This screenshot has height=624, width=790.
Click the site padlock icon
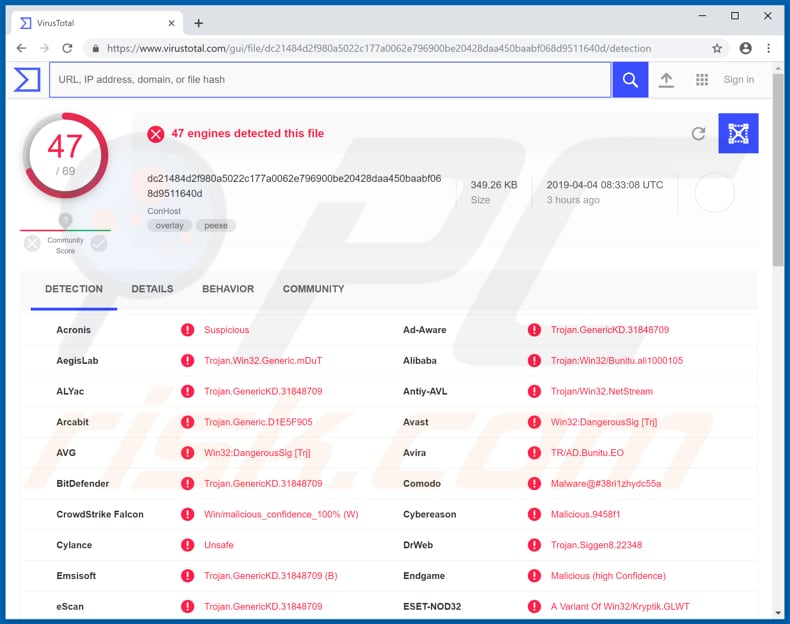95,48
